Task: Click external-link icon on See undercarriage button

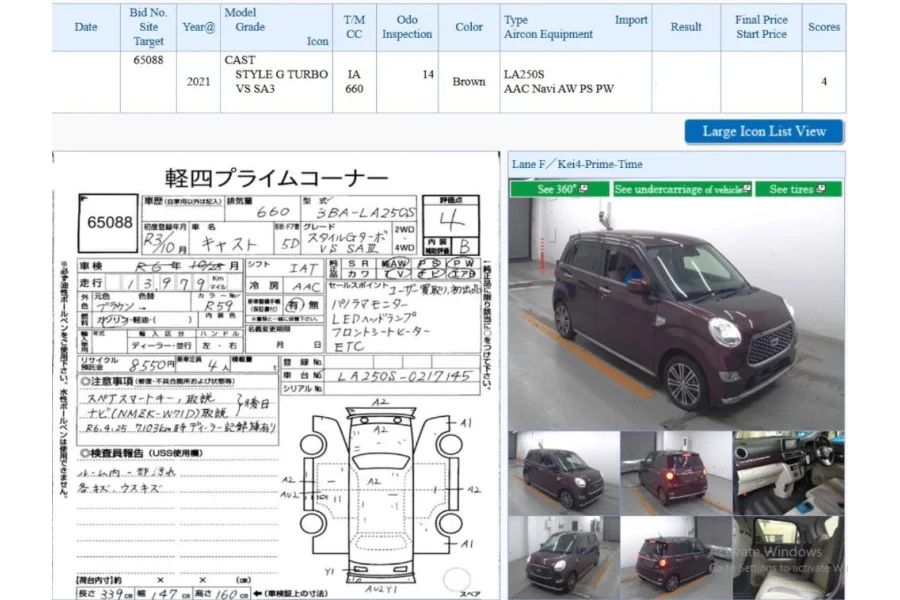Action: tap(745, 188)
